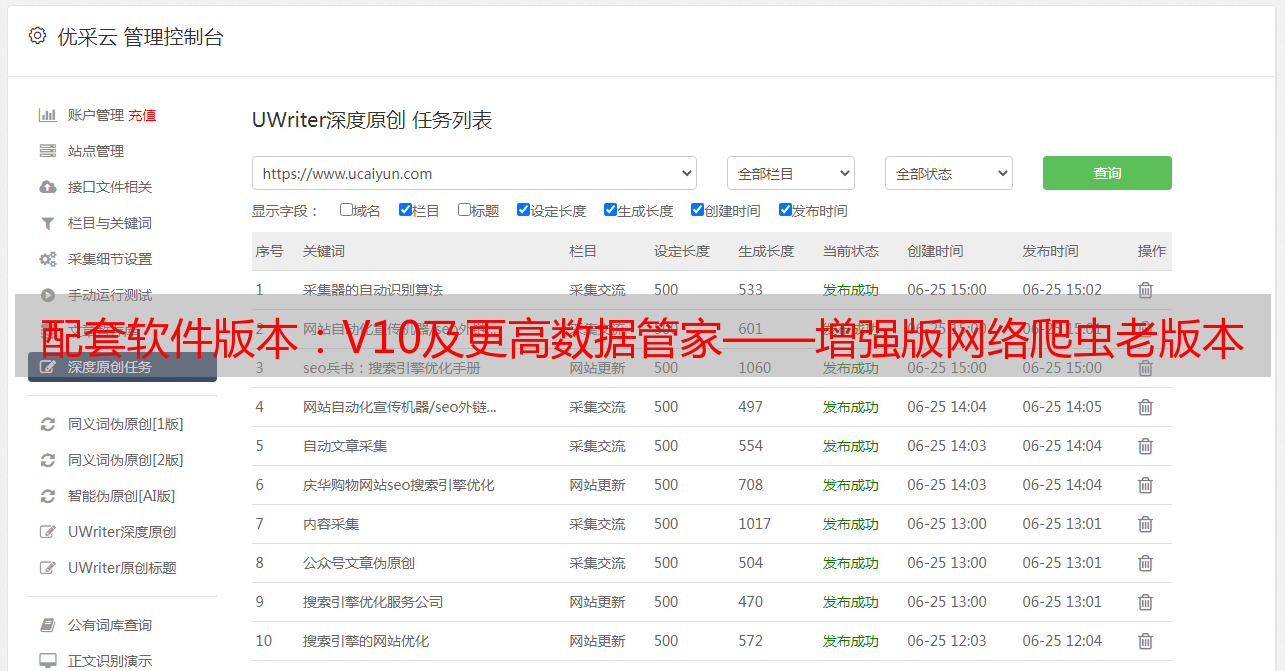The image size is (1285, 671).
Task: Click keyword 搜索引擎的网站优化
Action: [366, 641]
